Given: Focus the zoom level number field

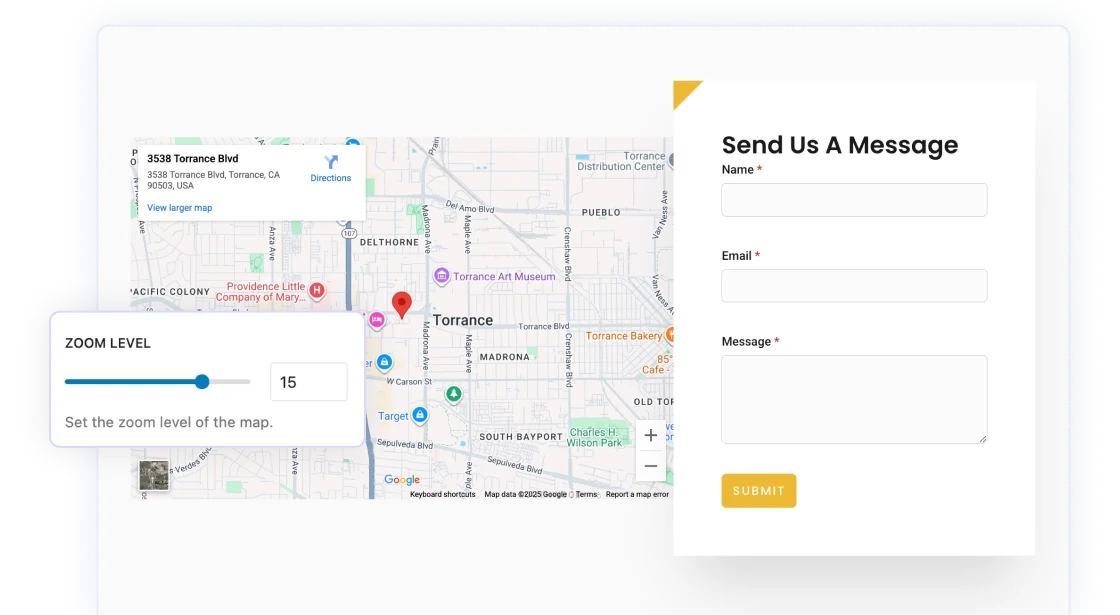Looking at the screenshot, I should tap(308, 382).
